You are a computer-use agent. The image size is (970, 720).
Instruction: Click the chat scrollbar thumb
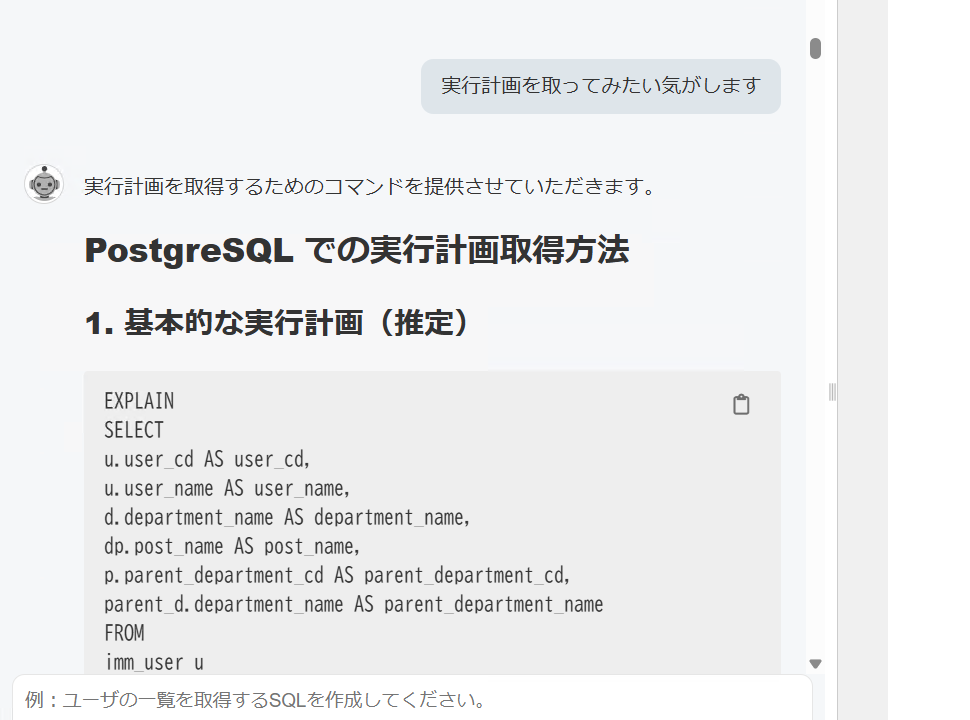[815, 48]
